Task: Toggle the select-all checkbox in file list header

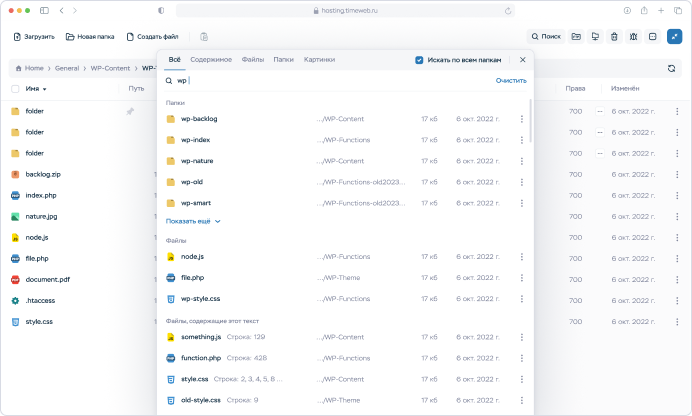Action: click(x=15, y=89)
